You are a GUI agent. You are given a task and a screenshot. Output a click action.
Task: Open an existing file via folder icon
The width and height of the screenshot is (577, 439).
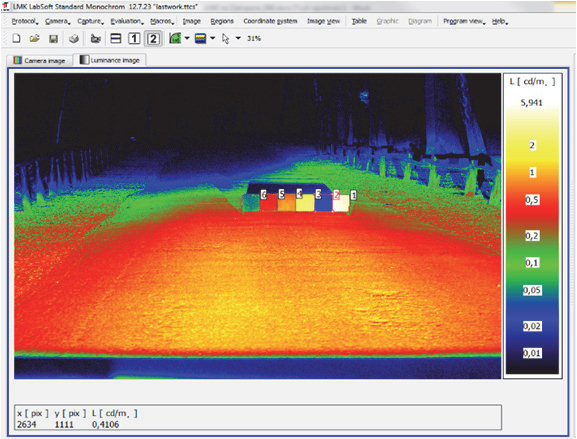coord(35,38)
